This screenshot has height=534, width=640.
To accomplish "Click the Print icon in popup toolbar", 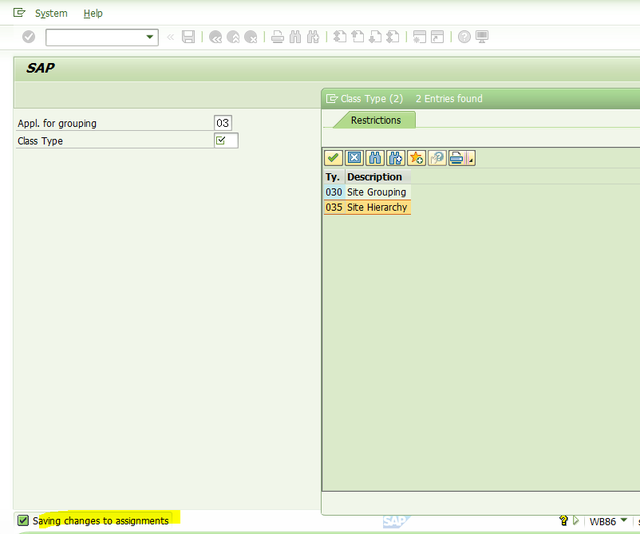I will point(457,158).
